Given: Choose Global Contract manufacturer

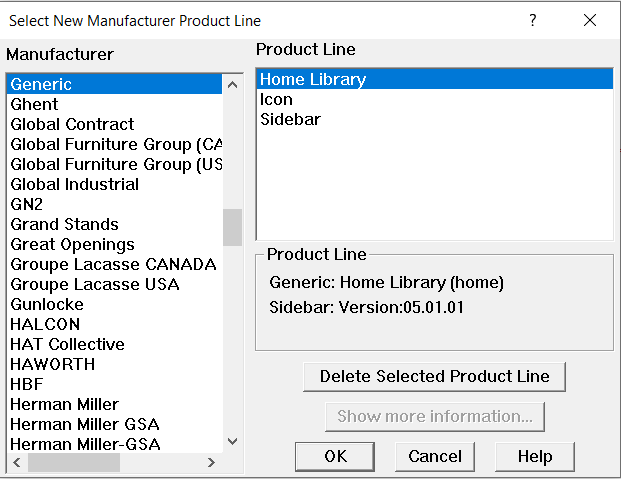Looking at the screenshot, I should (114, 124).
